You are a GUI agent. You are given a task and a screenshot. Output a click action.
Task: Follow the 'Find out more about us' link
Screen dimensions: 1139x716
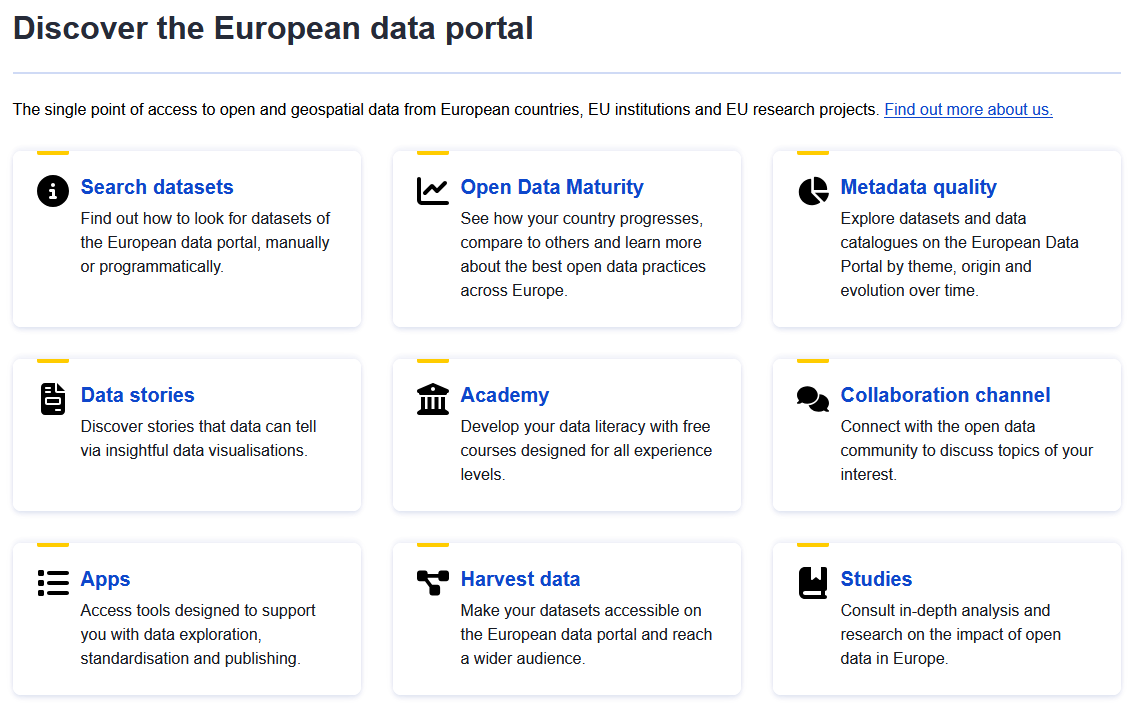(x=968, y=110)
